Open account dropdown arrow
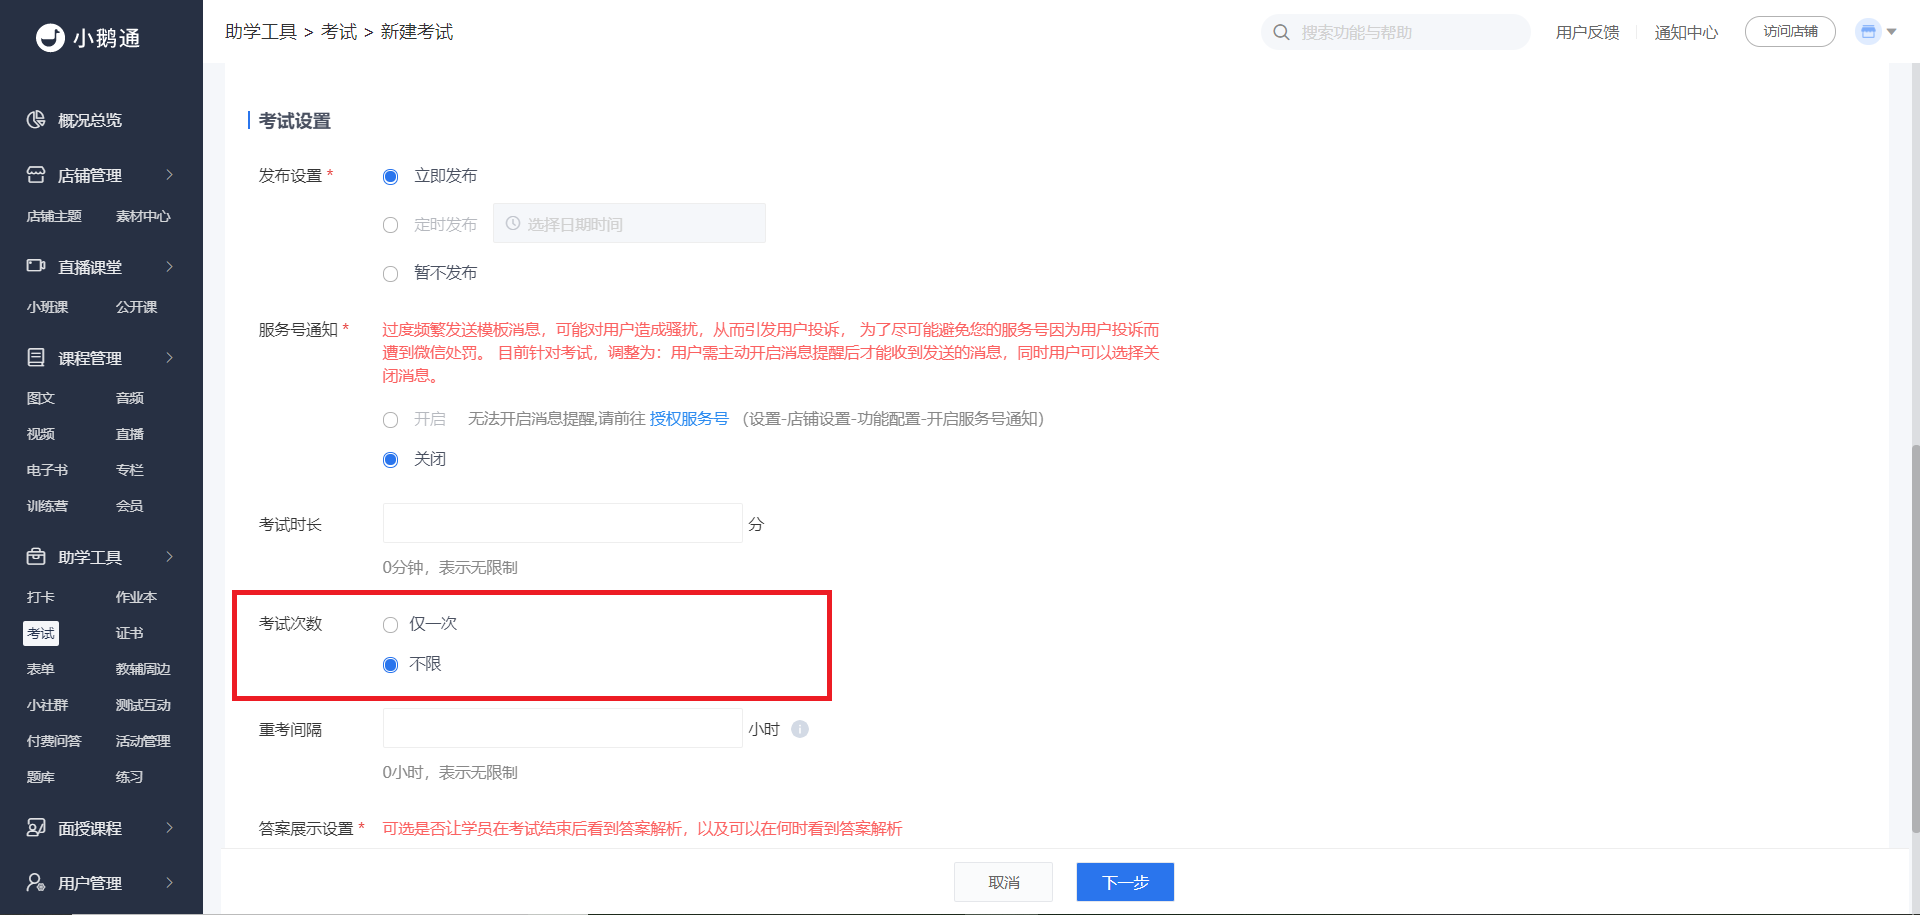This screenshot has height=915, width=1920. click(1892, 32)
